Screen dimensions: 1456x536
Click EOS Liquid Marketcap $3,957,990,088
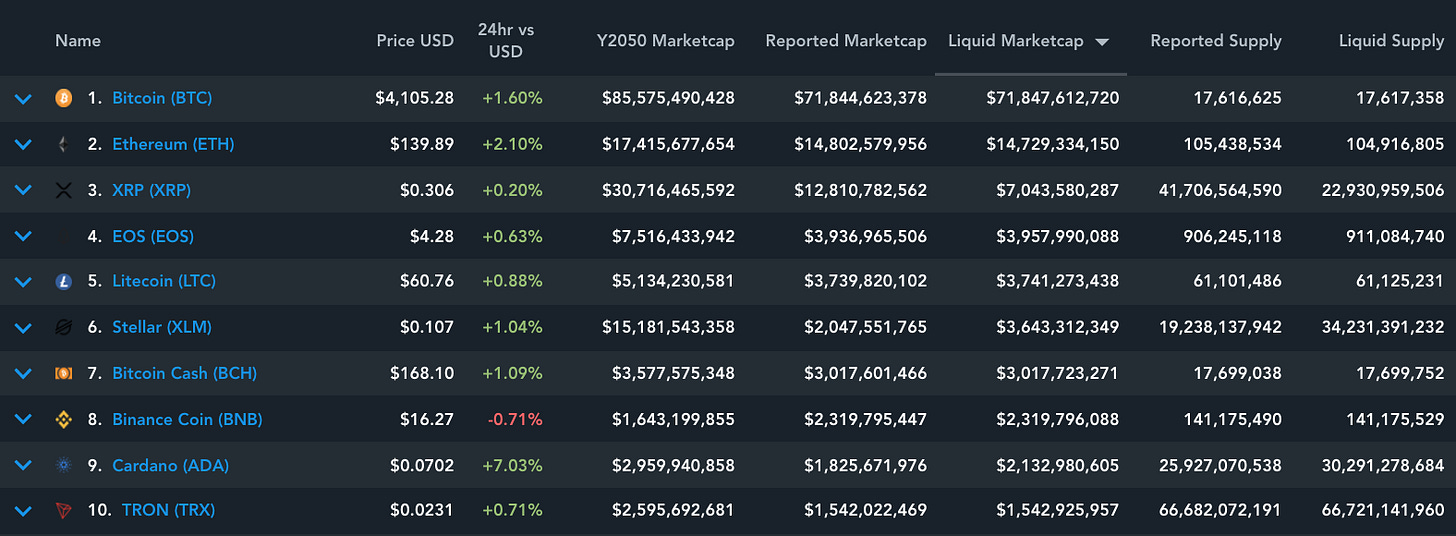pos(1058,236)
